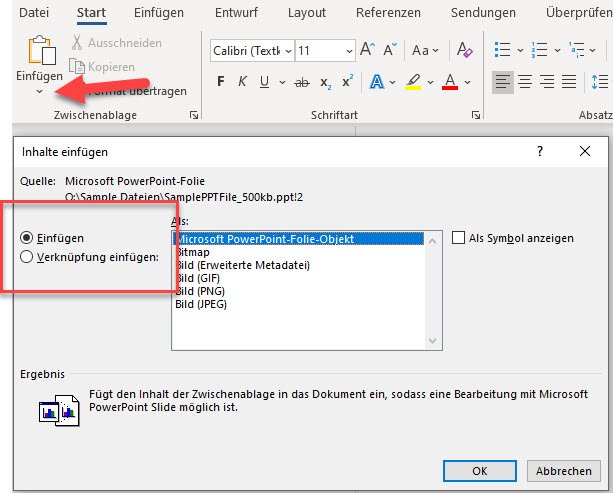Clear all formatting with the eraser A icon
613x493 pixels.
click(464, 50)
